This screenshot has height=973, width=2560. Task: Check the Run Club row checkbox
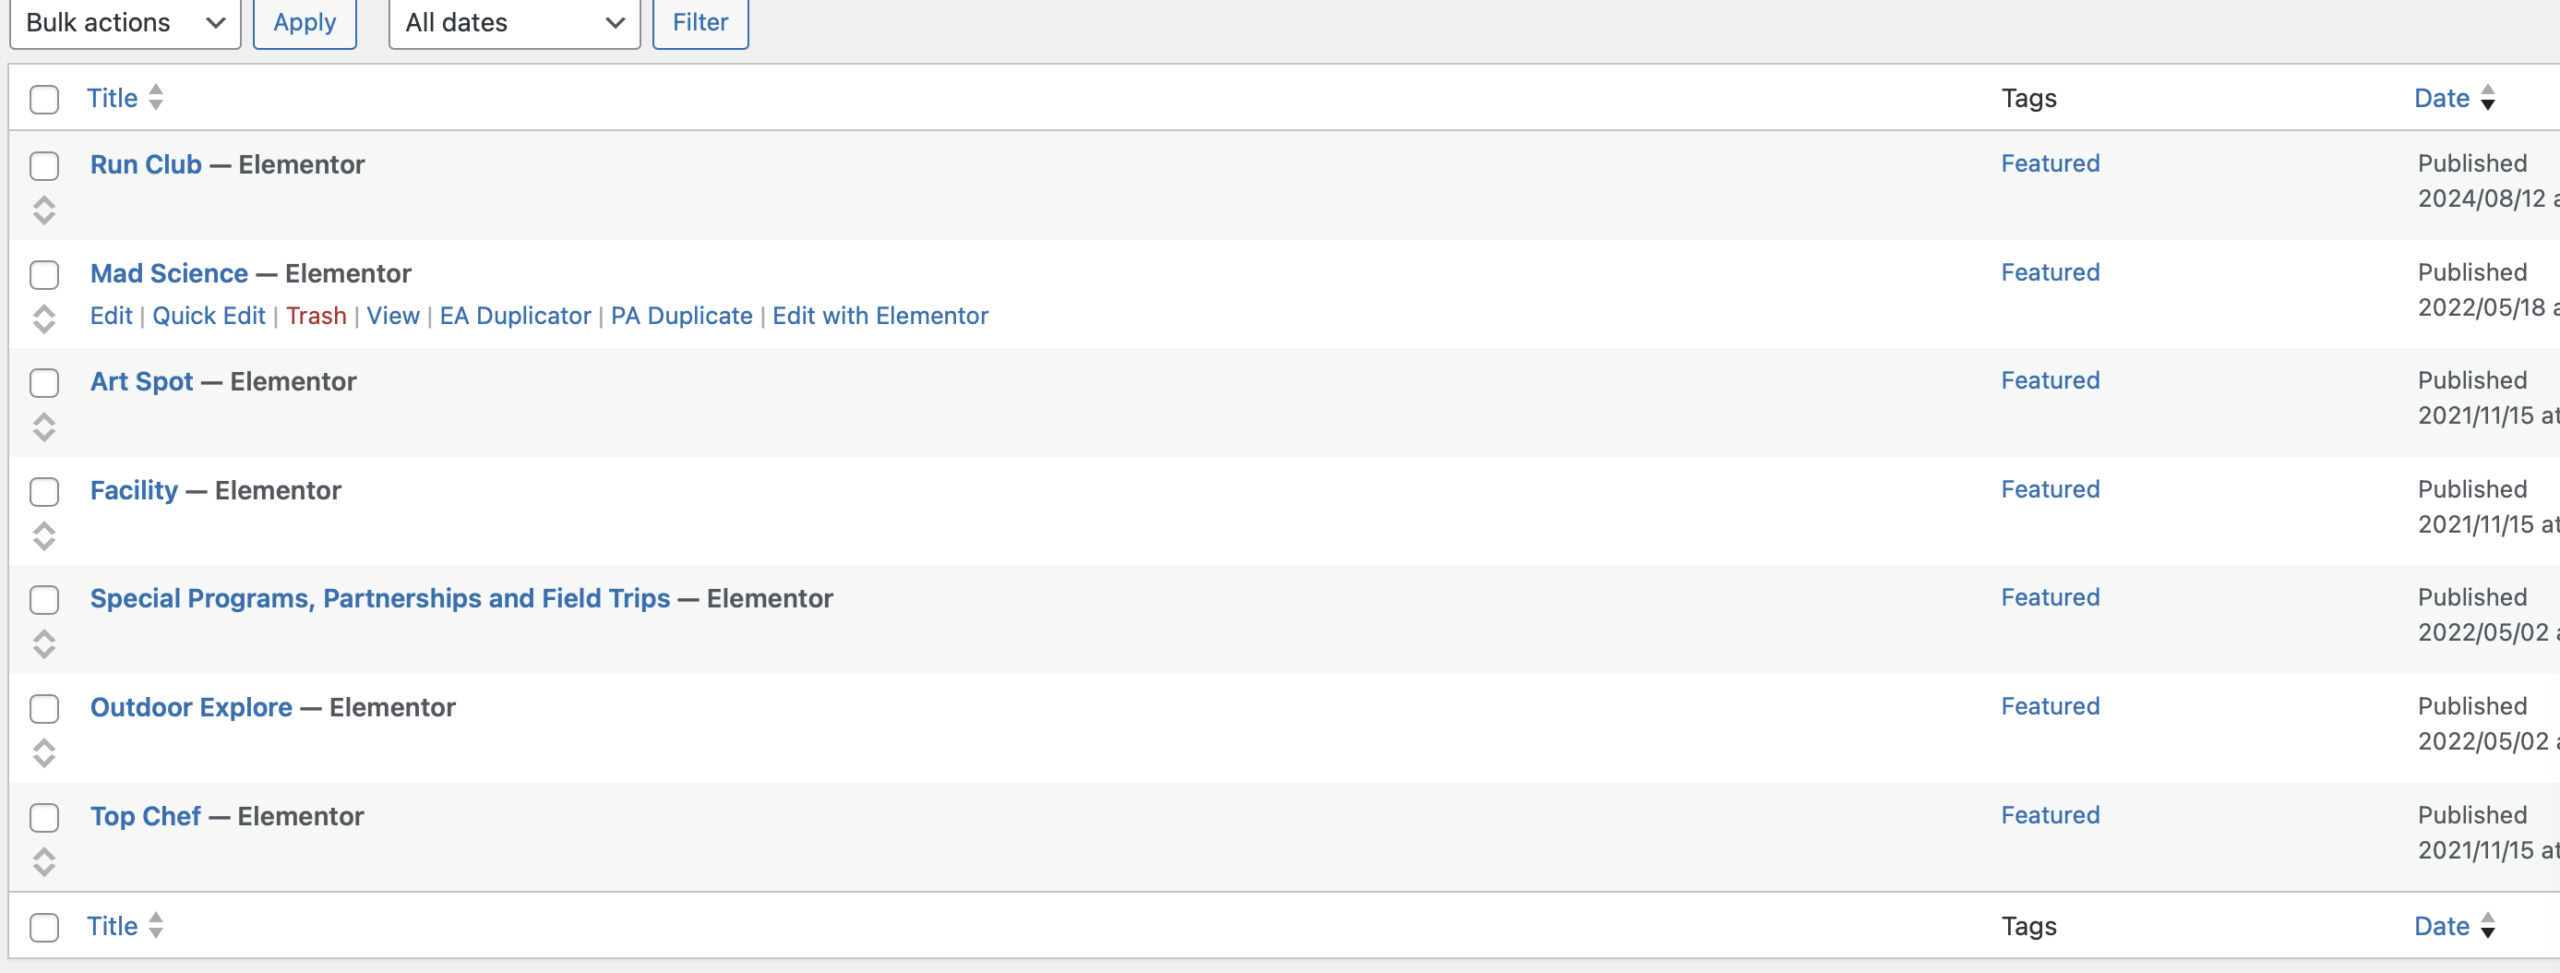44,166
